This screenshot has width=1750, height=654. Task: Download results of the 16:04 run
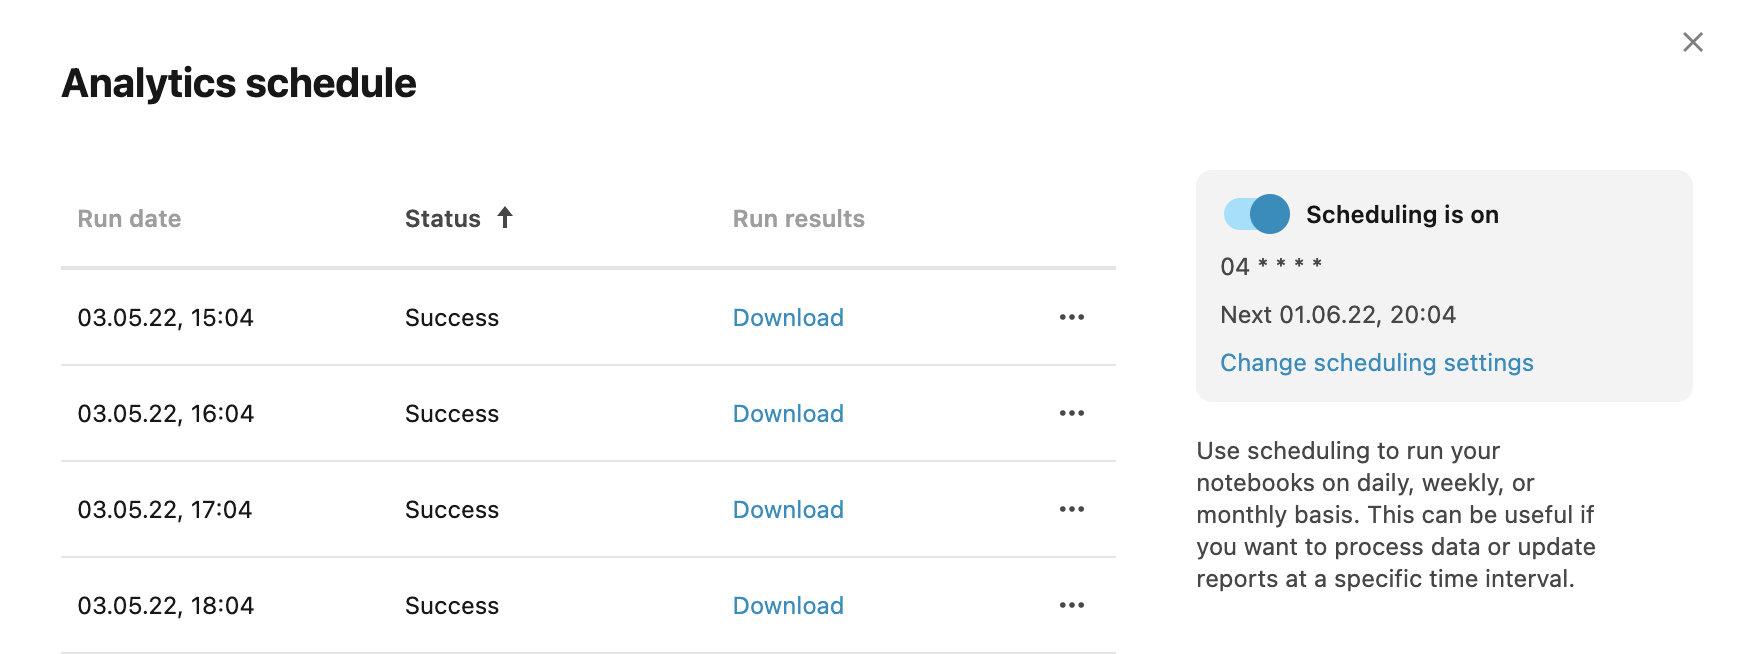(788, 414)
